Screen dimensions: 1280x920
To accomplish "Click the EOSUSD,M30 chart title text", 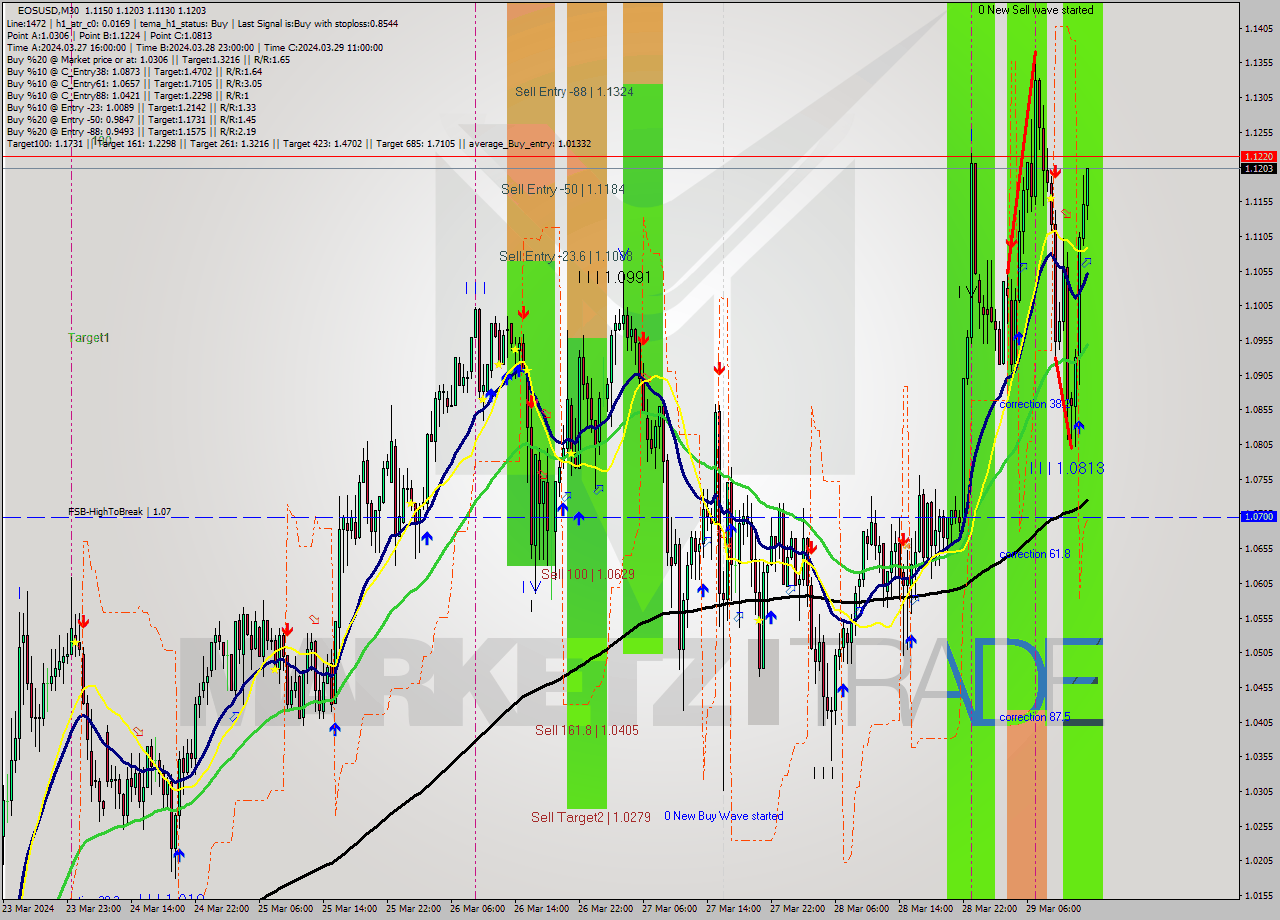I will pyautogui.click(x=47, y=10).
